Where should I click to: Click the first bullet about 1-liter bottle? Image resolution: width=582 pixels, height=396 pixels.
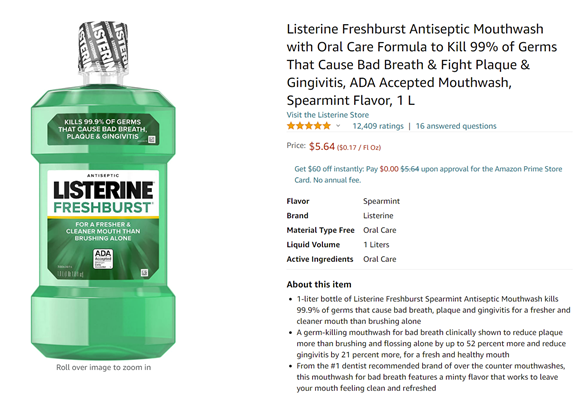433,310
